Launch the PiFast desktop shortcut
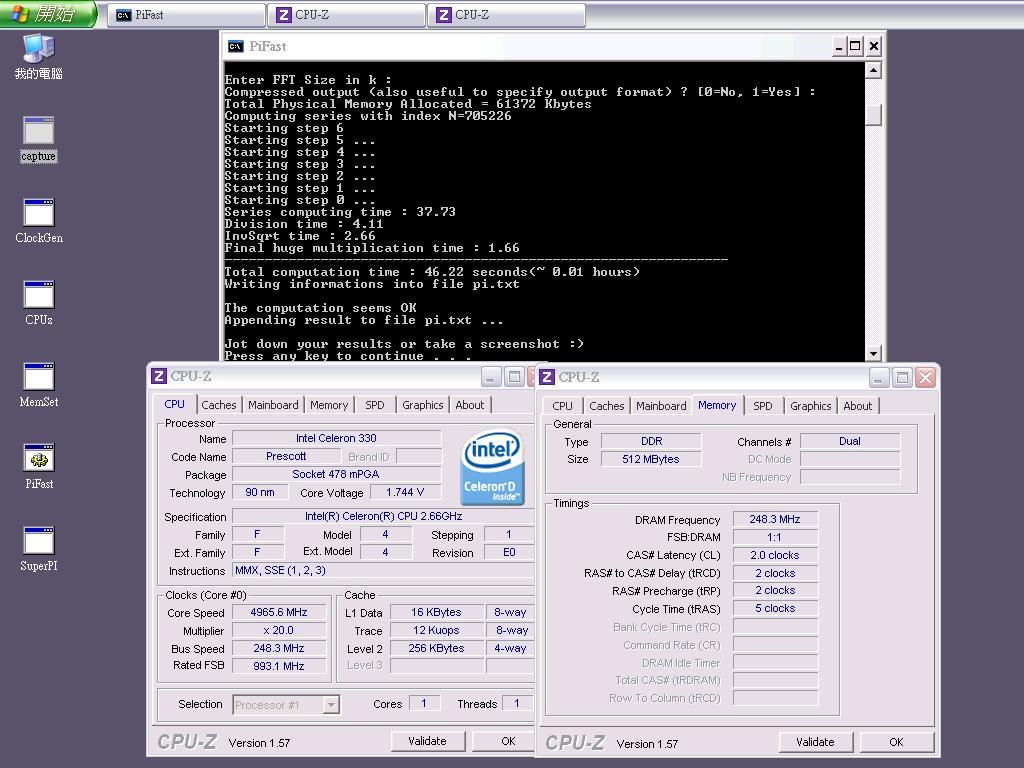 click(39, 467)
